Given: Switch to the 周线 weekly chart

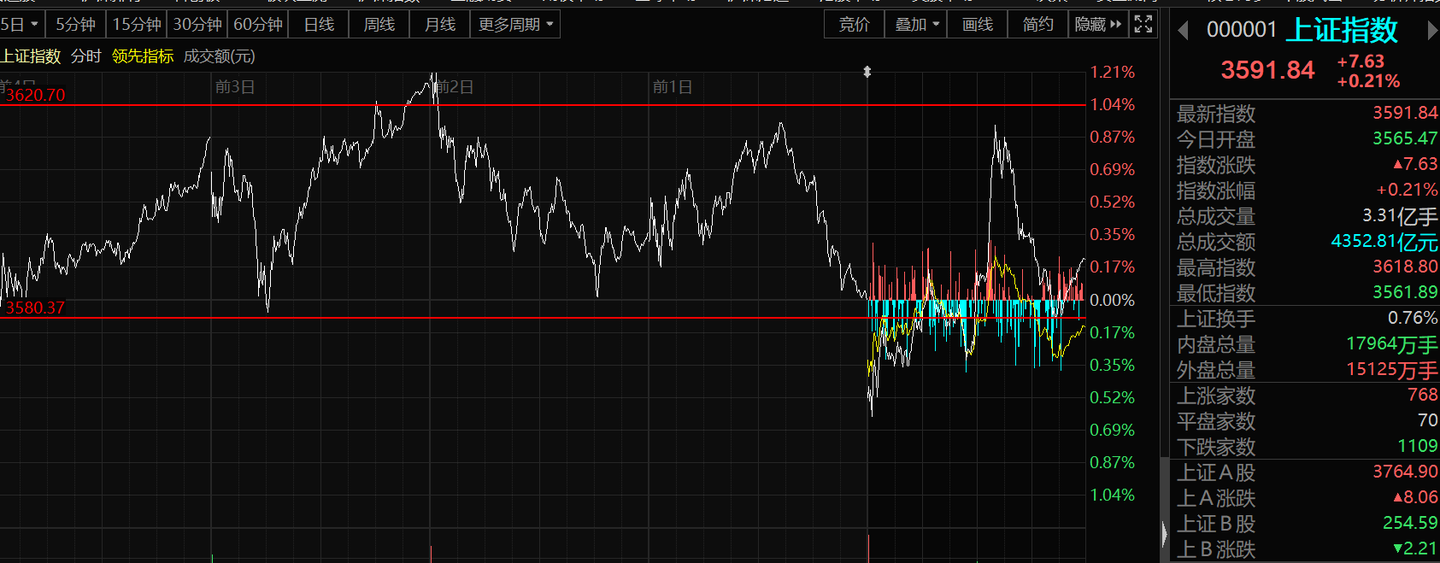Looking at the screenshot, I should (x=379, y=24).
